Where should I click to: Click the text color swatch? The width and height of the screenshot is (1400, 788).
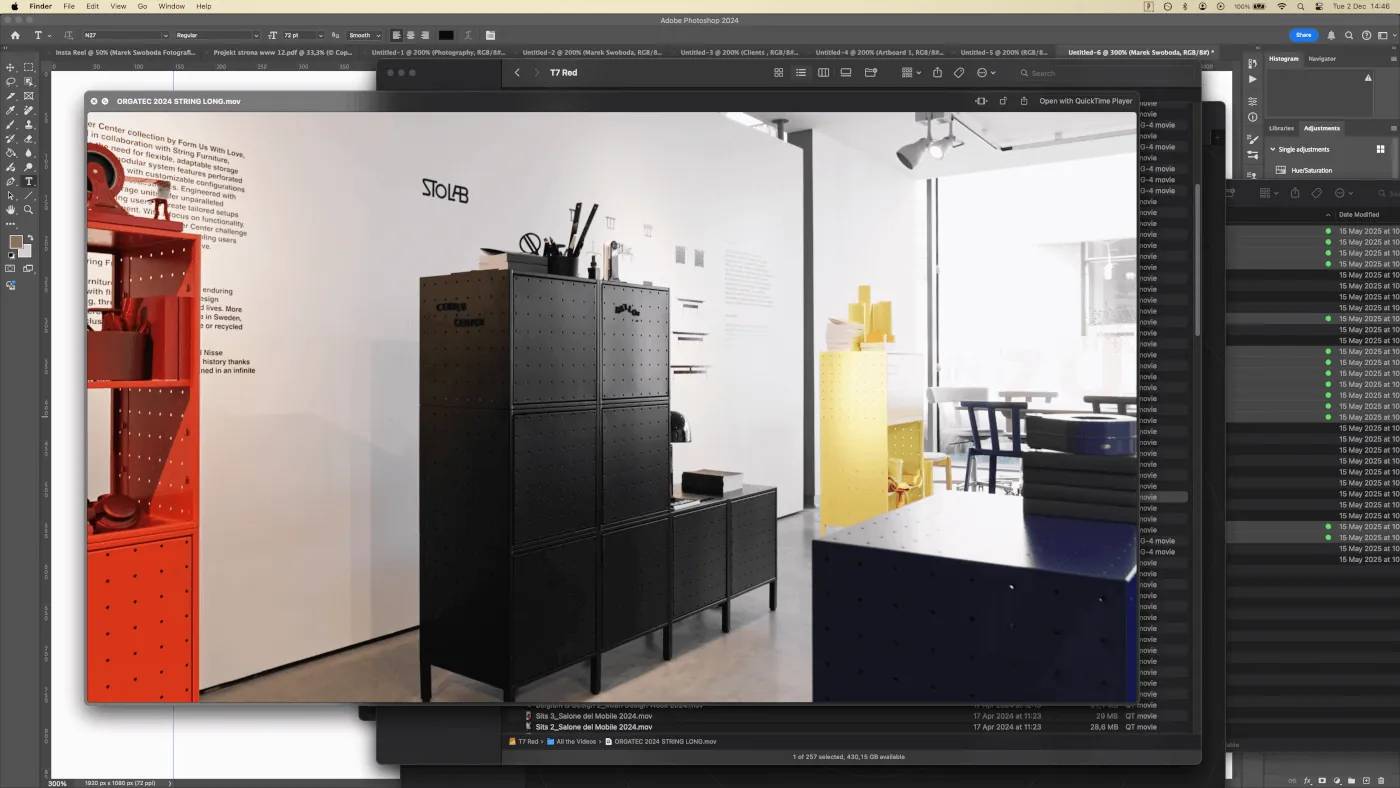pyautogui.click(x=446, y=35)
